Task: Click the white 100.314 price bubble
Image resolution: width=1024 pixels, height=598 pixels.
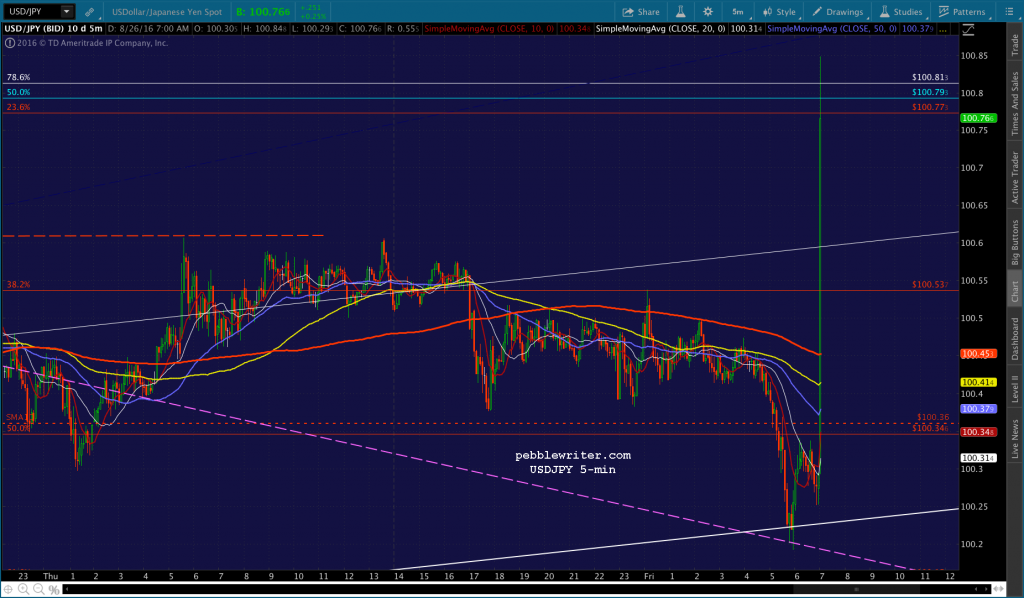Action: (x=978, y=458)
